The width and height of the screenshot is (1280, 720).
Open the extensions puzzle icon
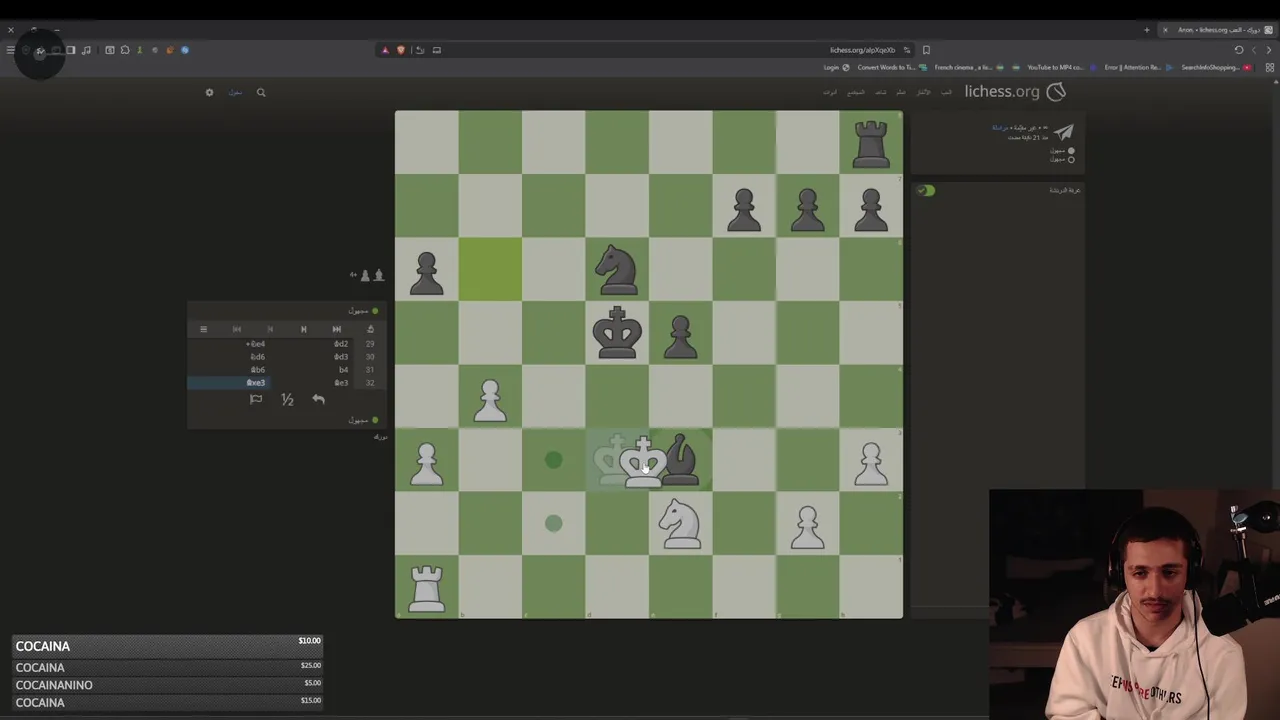coord(125,50)
